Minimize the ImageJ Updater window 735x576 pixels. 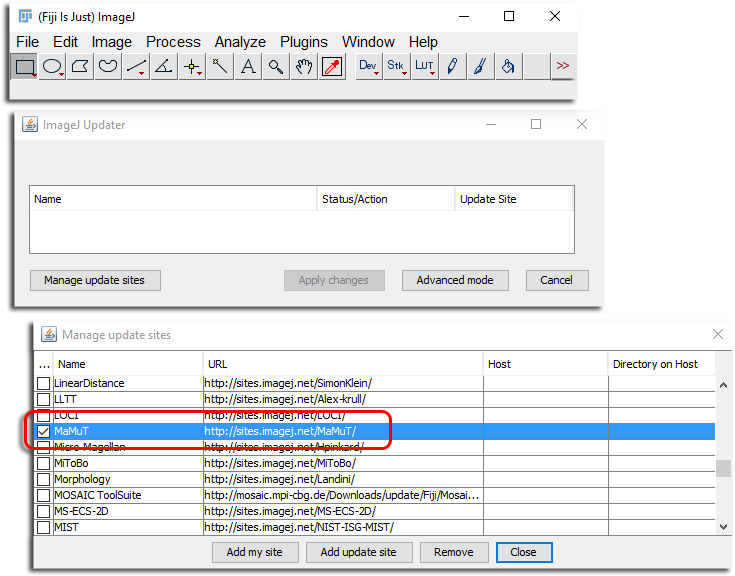point(491,124)
